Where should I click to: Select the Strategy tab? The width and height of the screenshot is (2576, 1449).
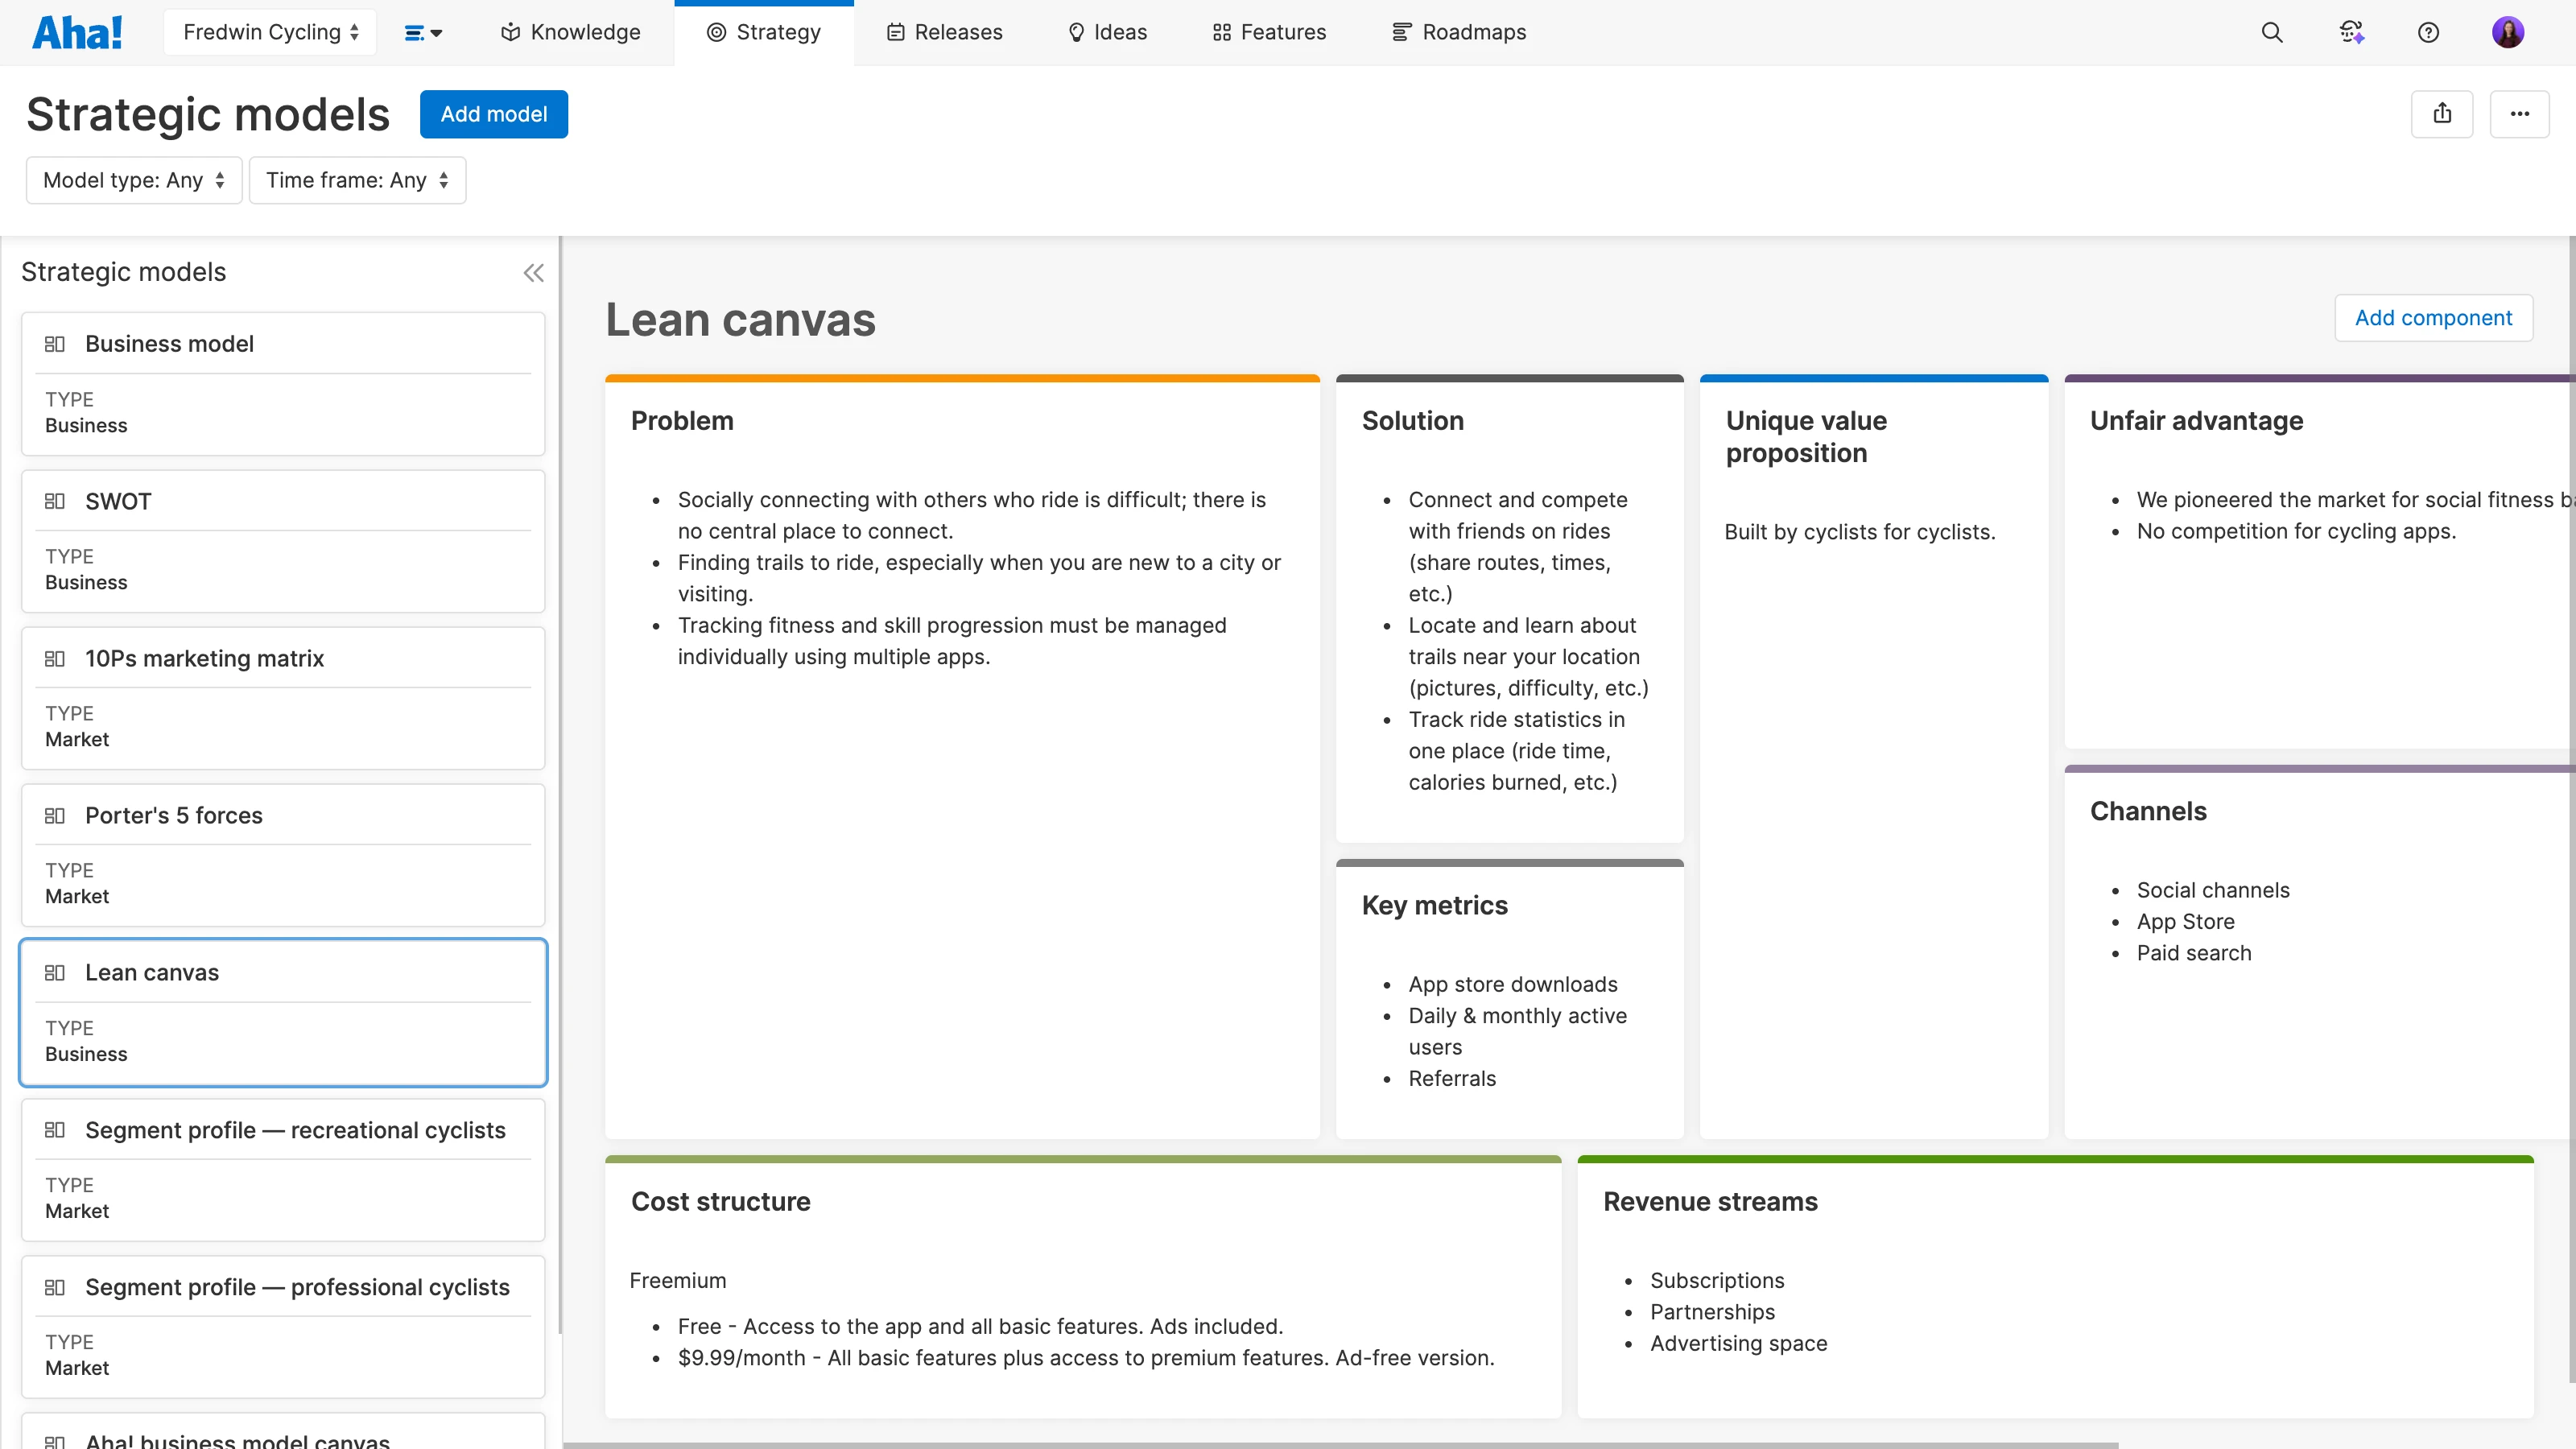pyautogui.click(x=764, y=32)
